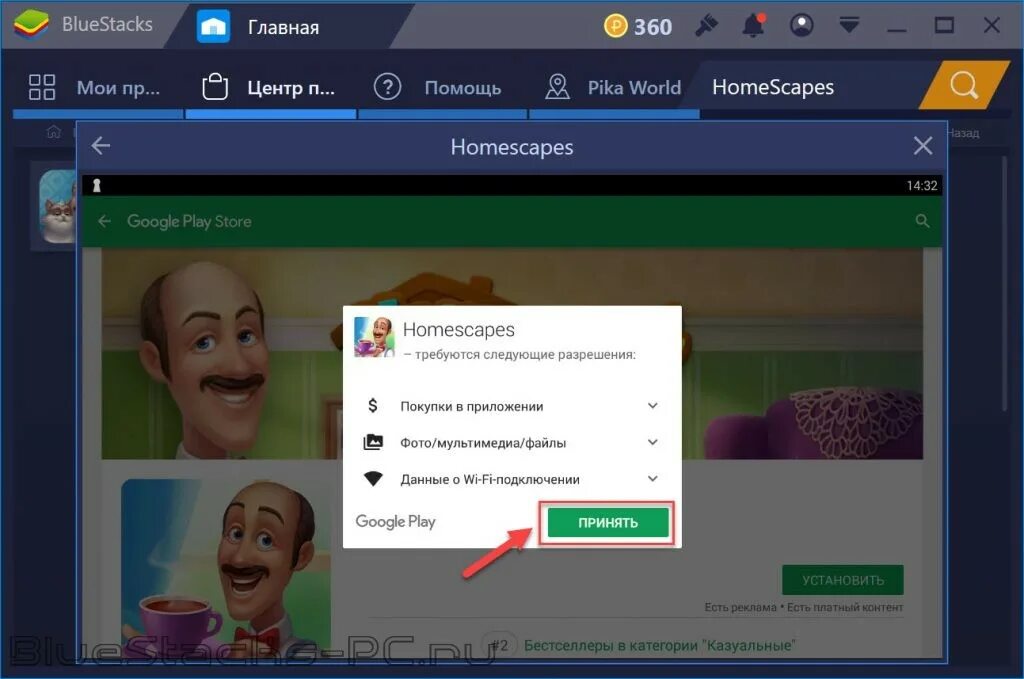Click the 14:32 status bar clock
This screenshot has height=679, width=1024.
921,185
